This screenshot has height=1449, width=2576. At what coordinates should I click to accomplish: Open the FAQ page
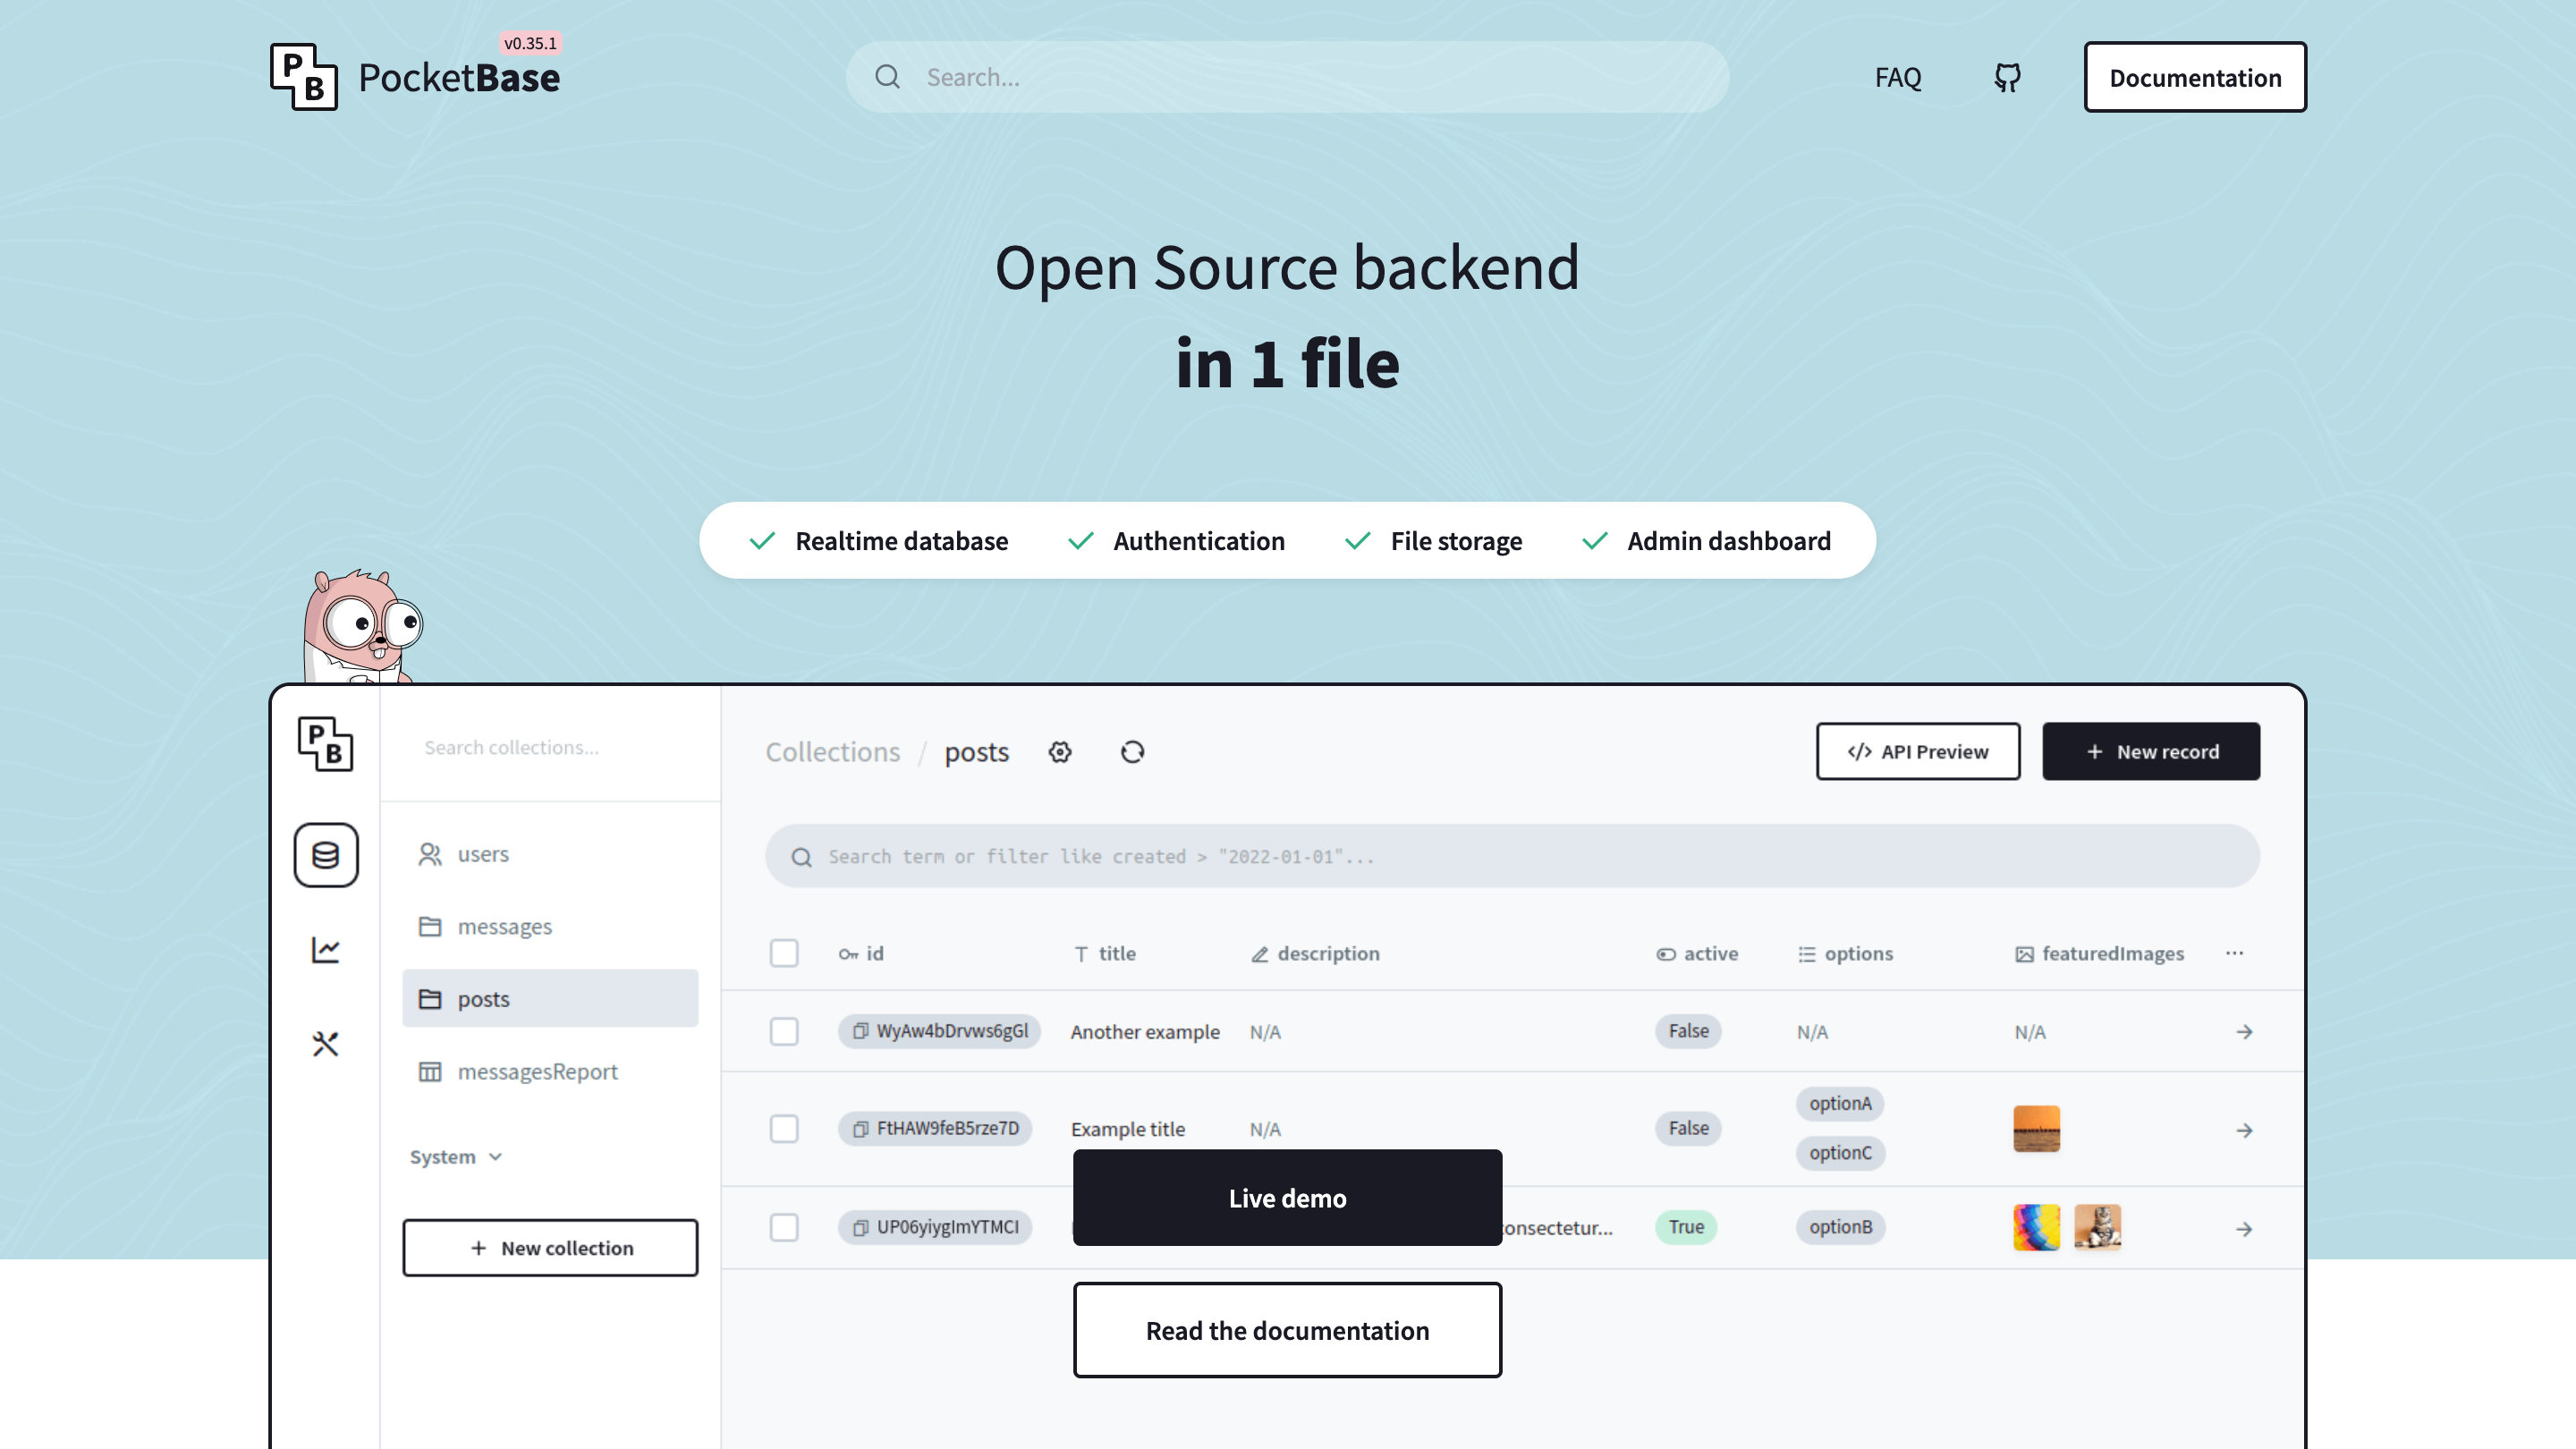pos(1897,76)
